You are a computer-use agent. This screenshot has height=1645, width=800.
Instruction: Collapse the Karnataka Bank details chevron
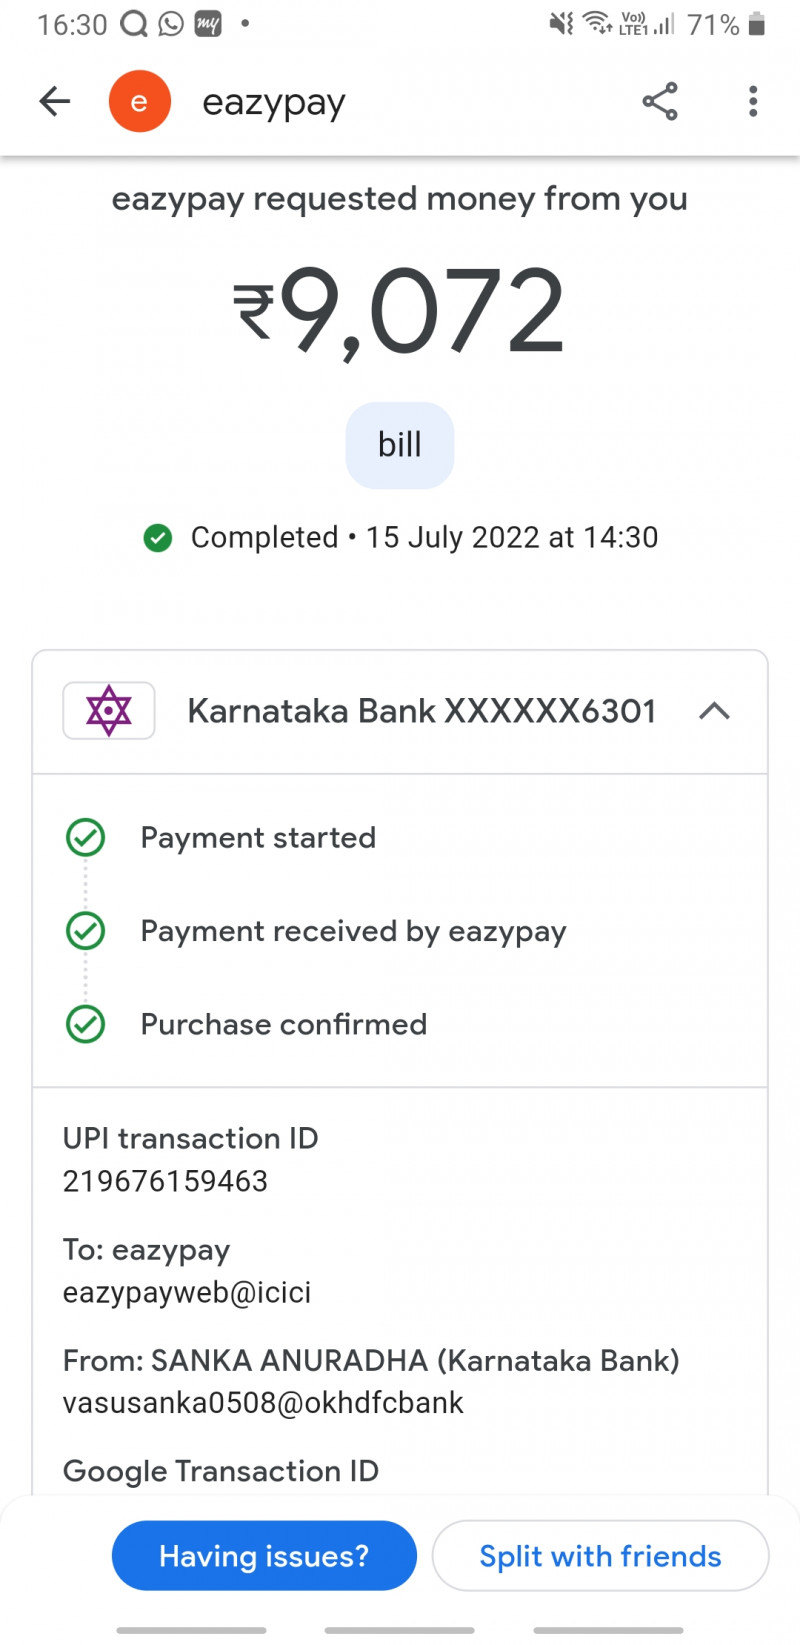pyautogui.click(x=714, y=711)
